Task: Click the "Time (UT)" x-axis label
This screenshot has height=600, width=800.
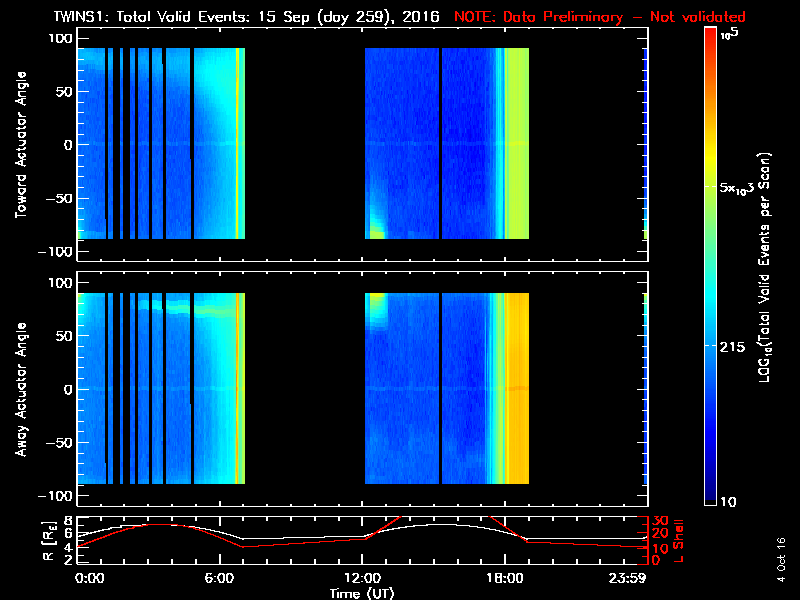Action: [x=362, y=593]
